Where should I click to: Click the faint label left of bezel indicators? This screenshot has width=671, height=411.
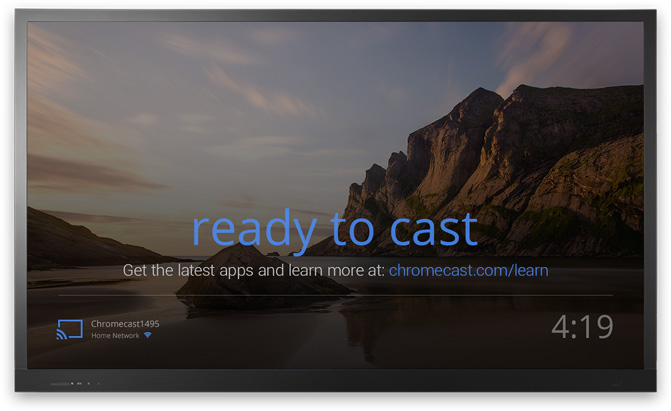60,384
